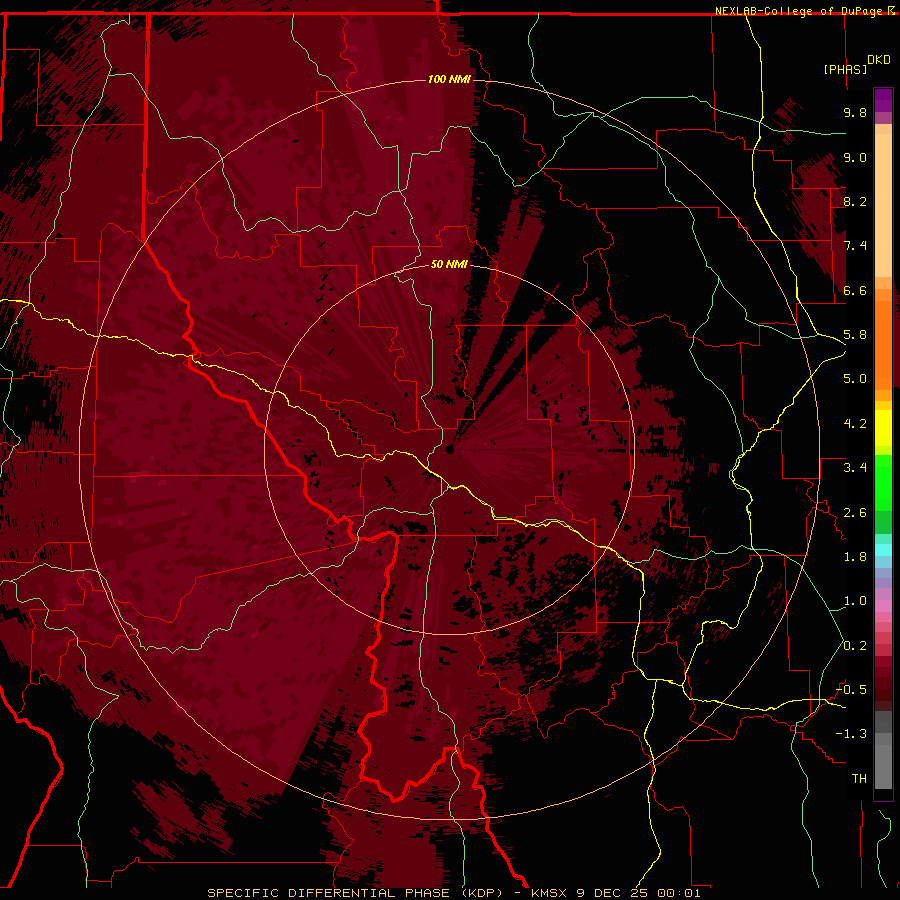Click the -0.5 value on the color scale
Image resolution: width=900 pixels, height=900 pixels.
coord(851,690)
